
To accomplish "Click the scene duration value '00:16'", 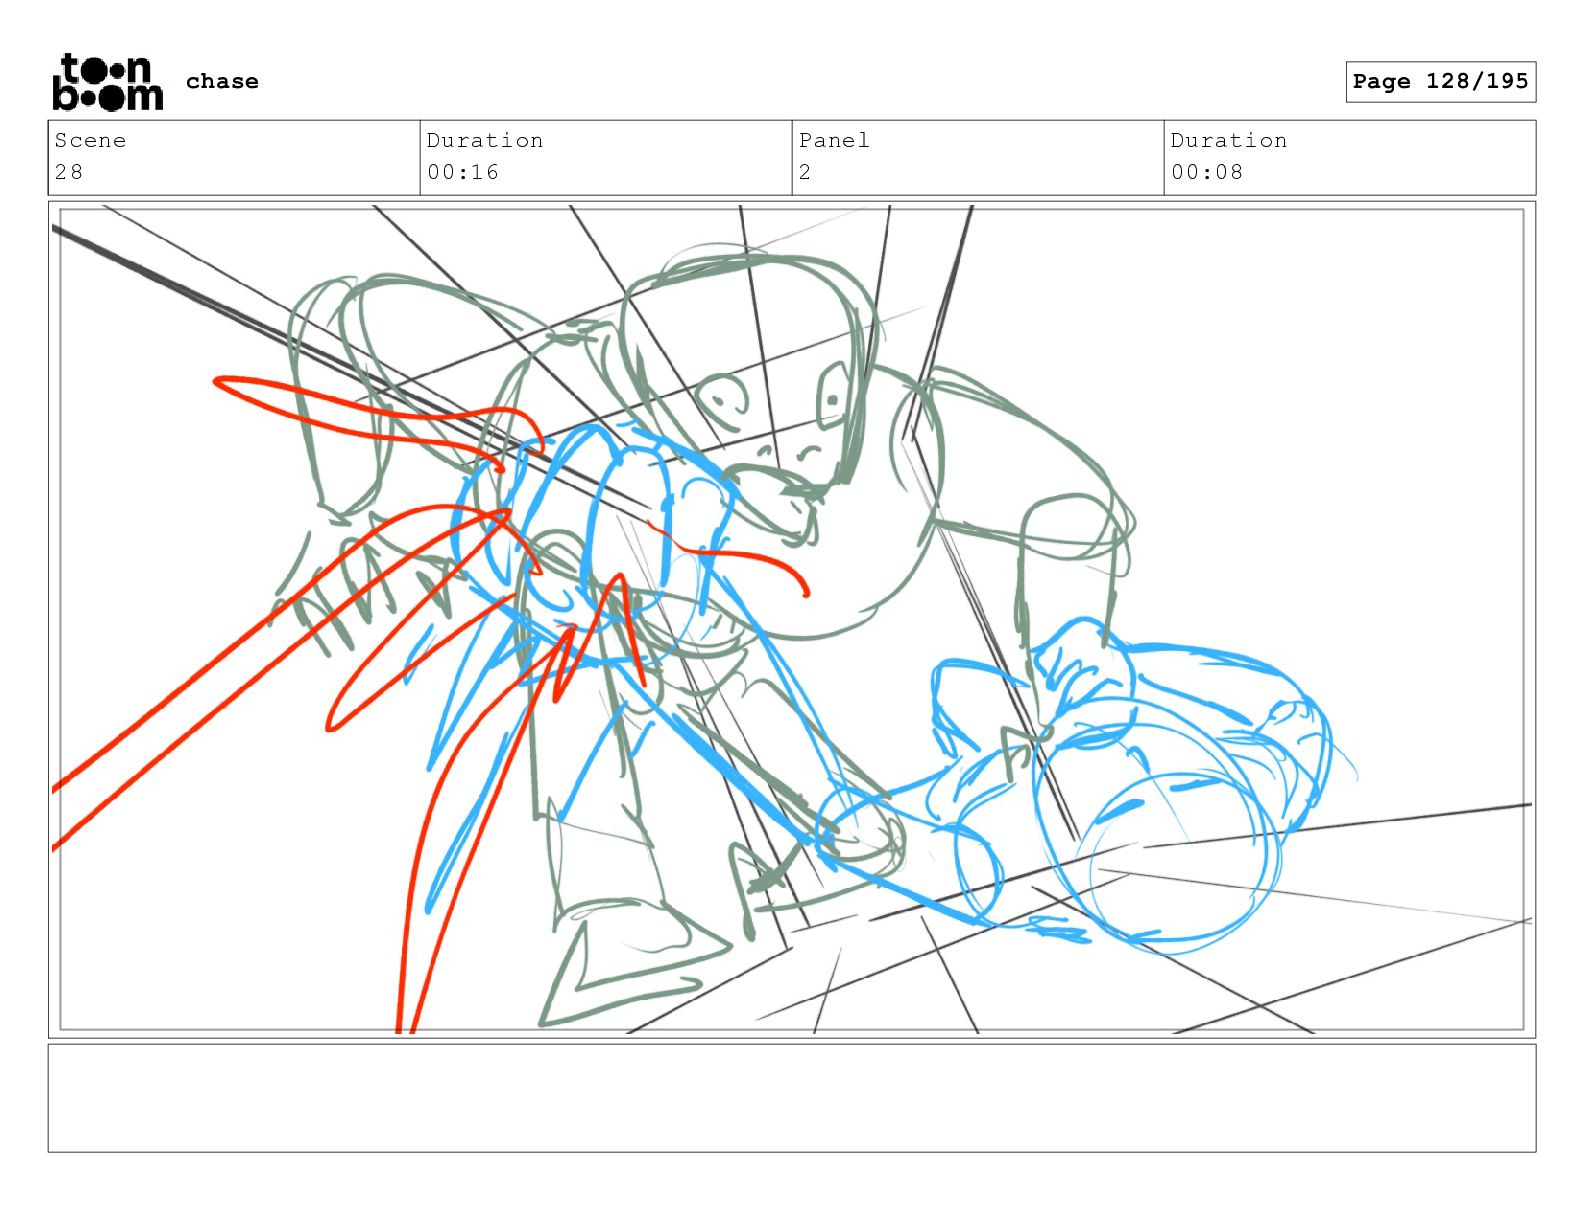I will click(x=463, y=172).
